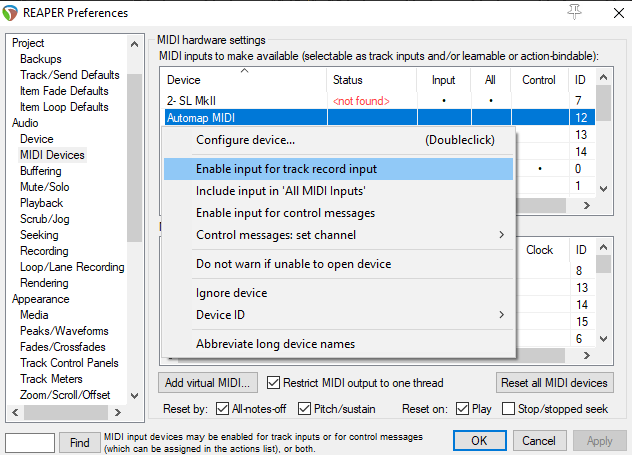Select MIDI Devices in tree
The image size is (632, 455).
(52, 155)
